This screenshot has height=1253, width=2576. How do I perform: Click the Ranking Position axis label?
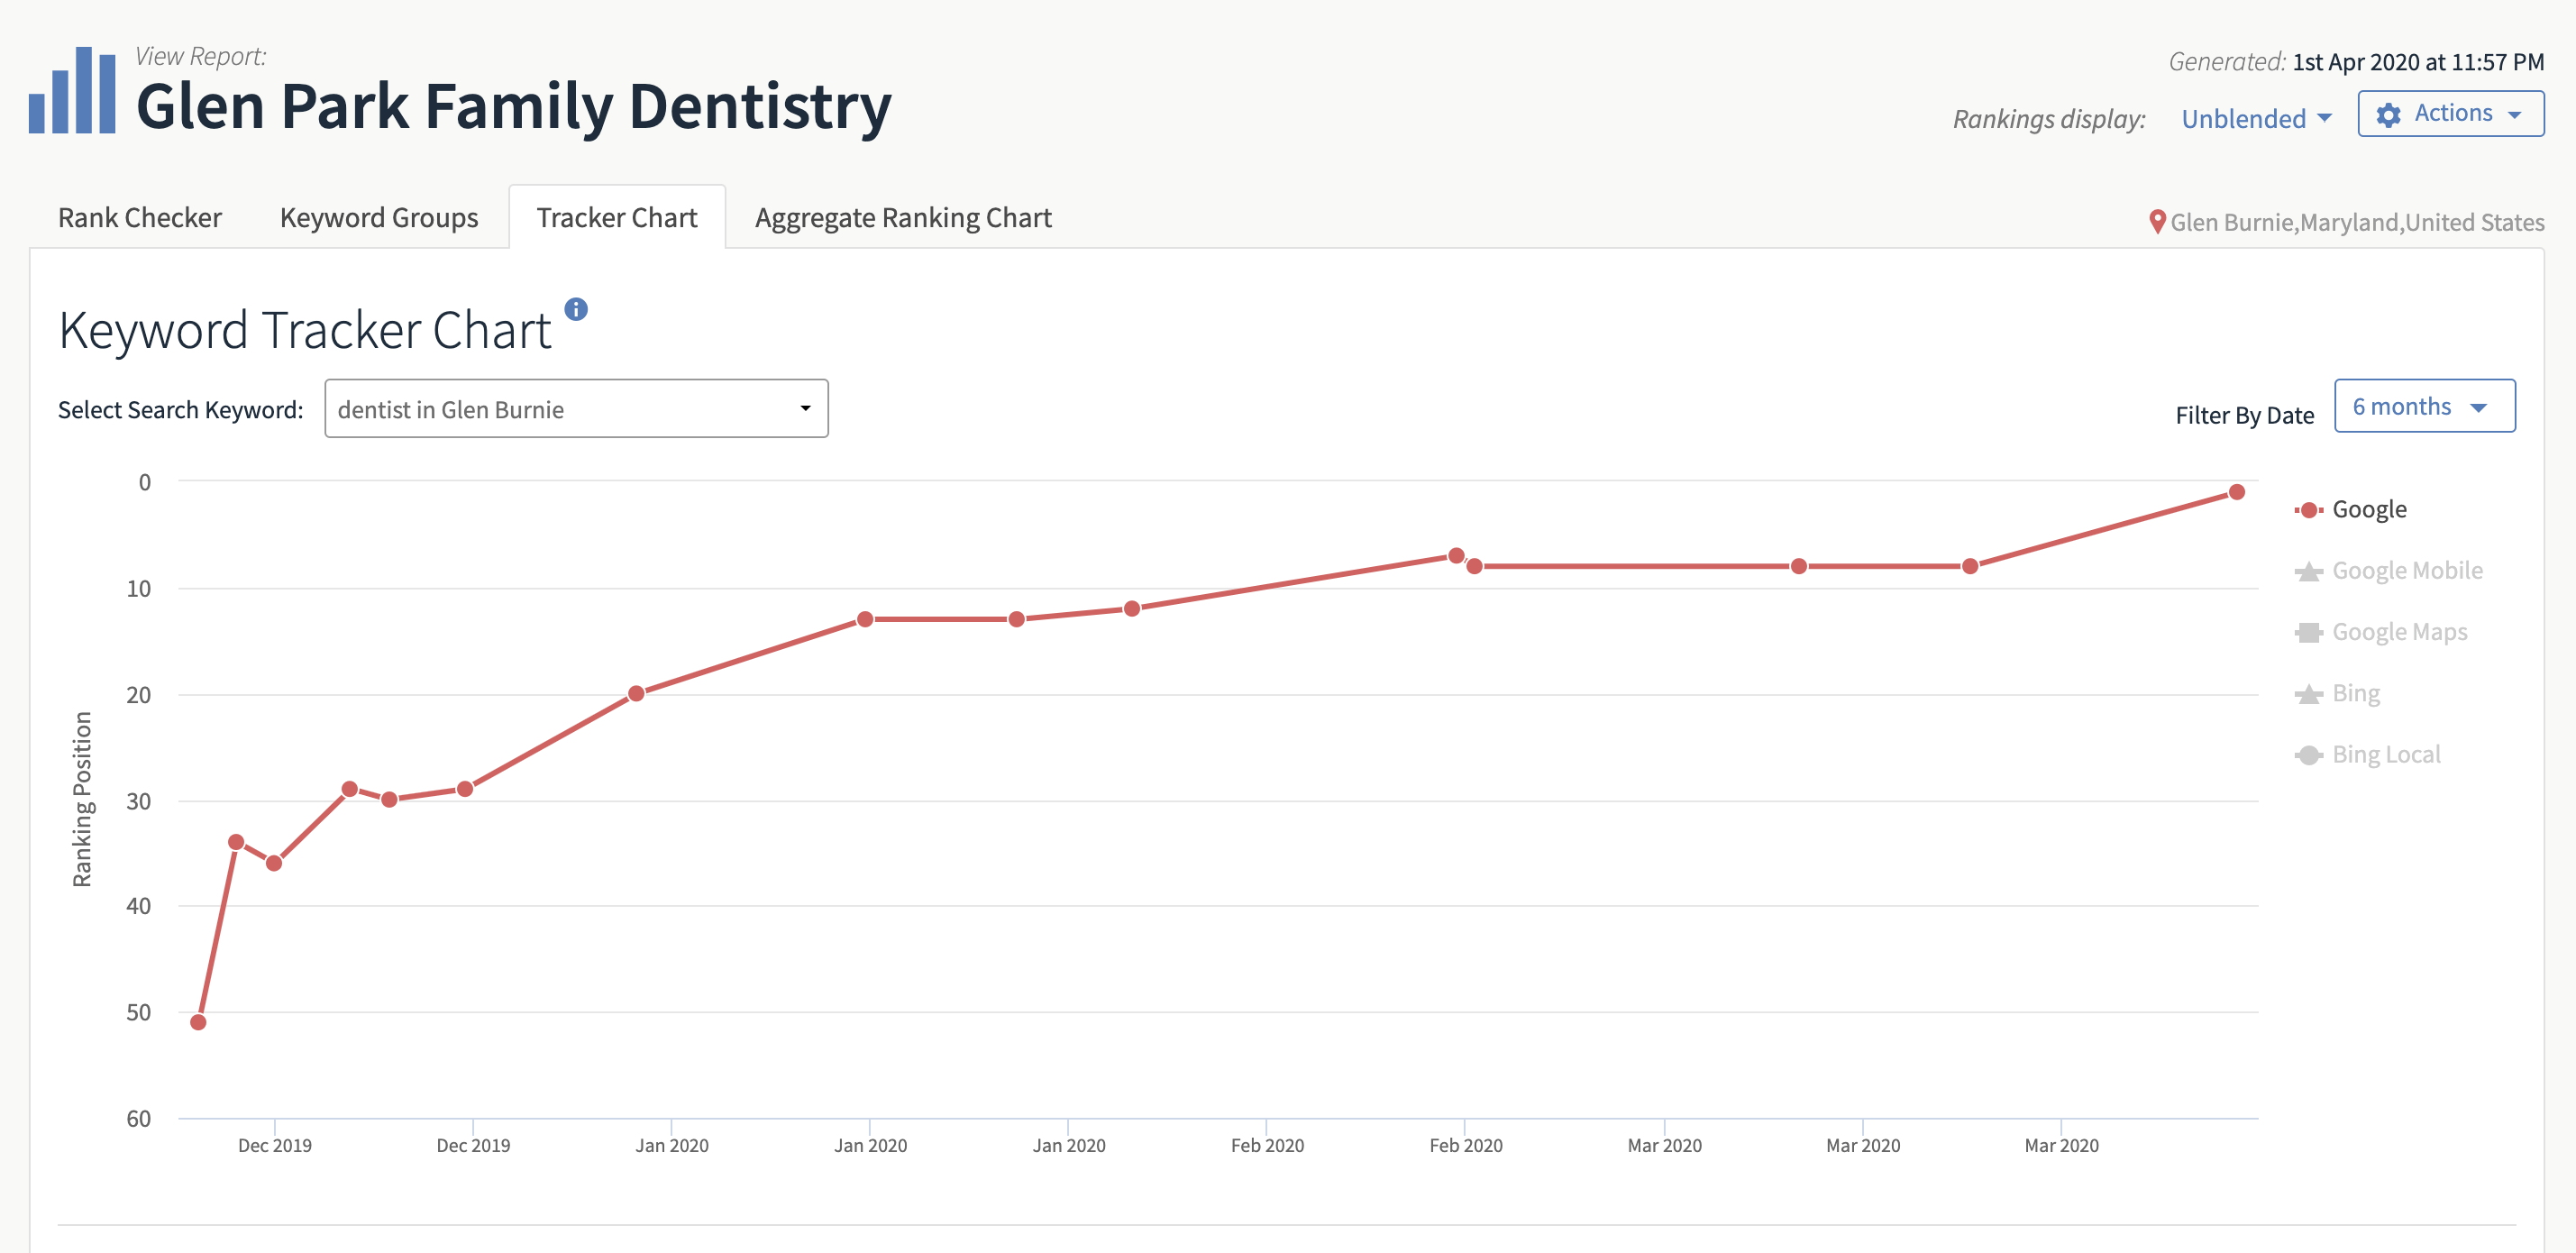coord(82,799)
